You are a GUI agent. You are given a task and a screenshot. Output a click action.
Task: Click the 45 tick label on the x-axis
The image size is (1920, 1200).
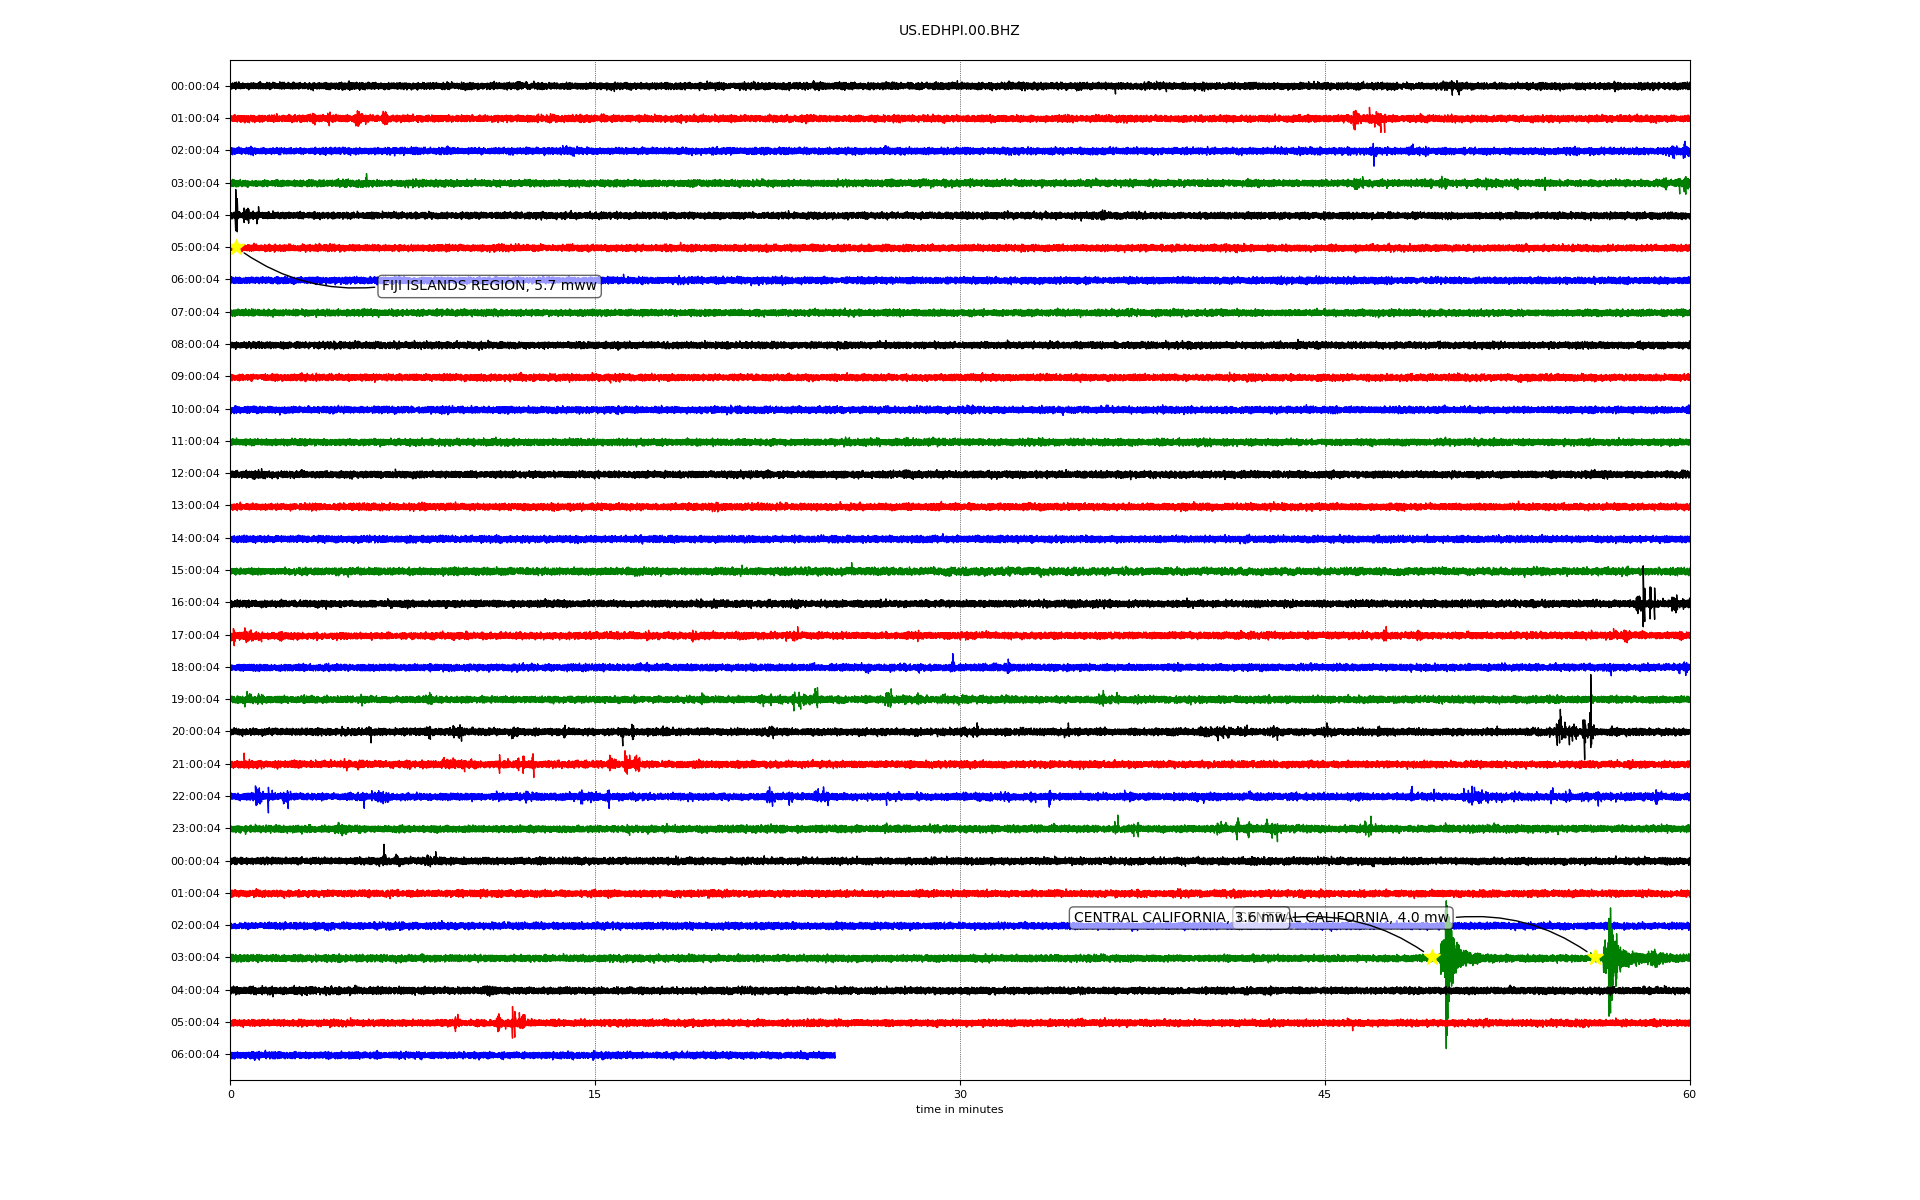(x=1324, y=1094)
